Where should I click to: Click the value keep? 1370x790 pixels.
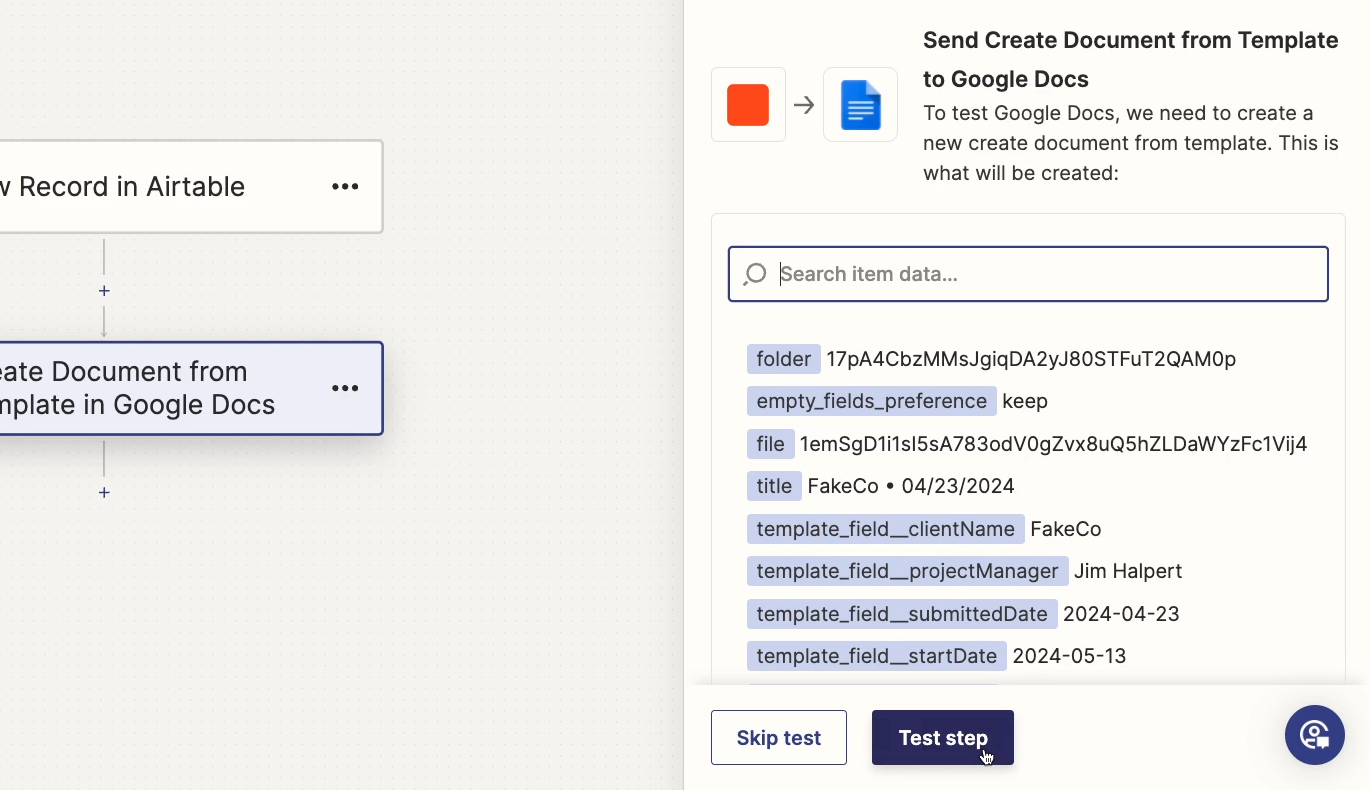coord(1025,401)
